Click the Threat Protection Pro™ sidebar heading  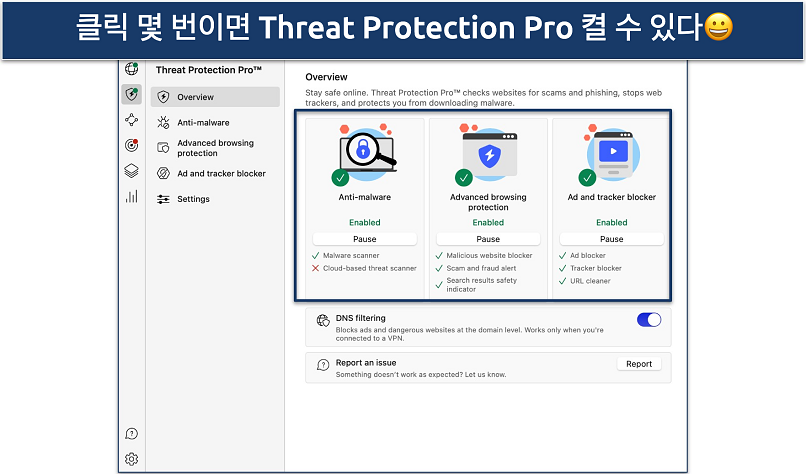[209, 70]
